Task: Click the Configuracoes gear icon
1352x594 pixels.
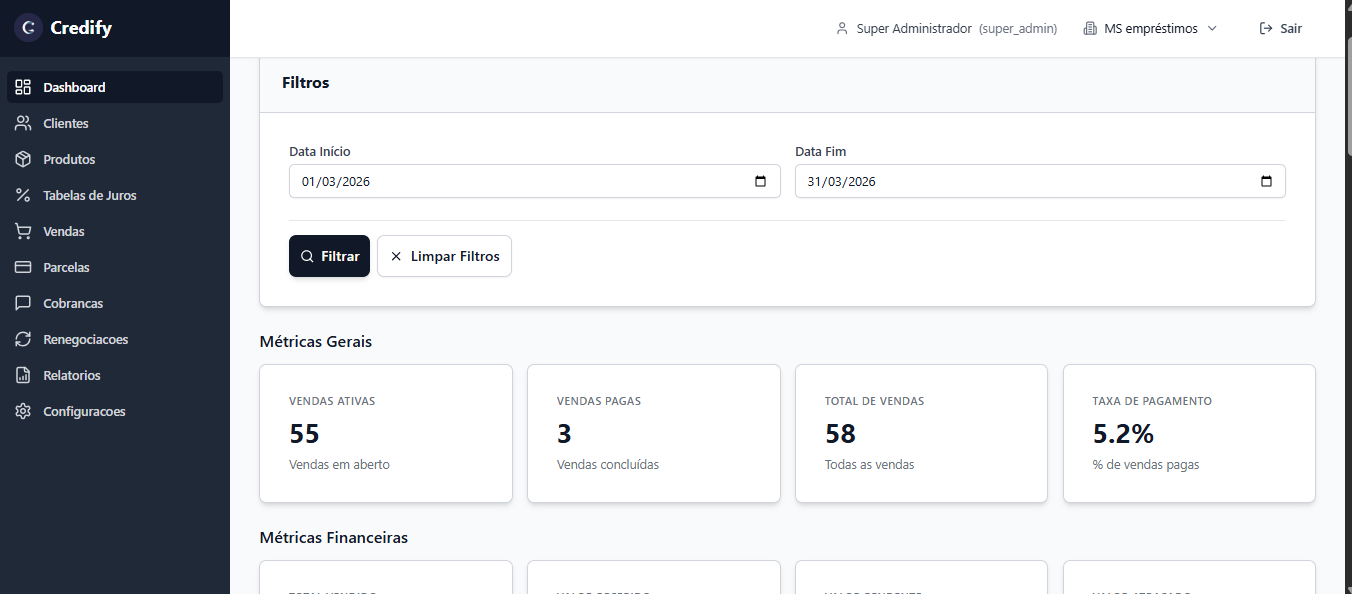Action: click(23, 412)
